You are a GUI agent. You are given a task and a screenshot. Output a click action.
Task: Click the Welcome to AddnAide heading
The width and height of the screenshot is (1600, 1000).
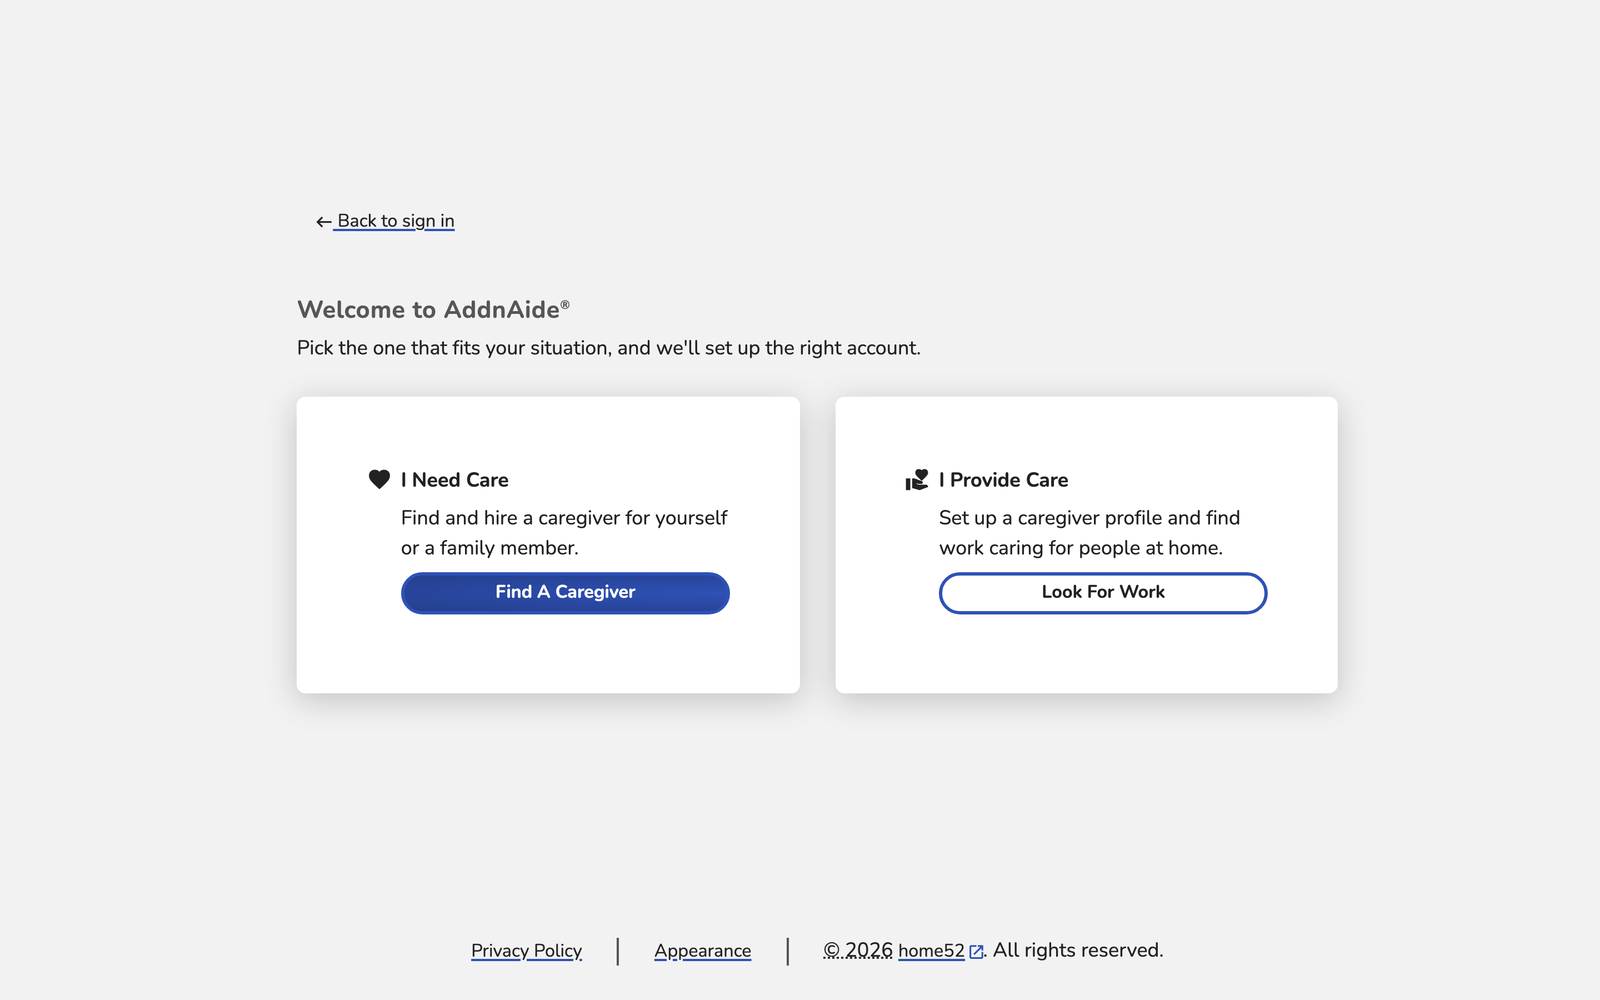[434, 310]
